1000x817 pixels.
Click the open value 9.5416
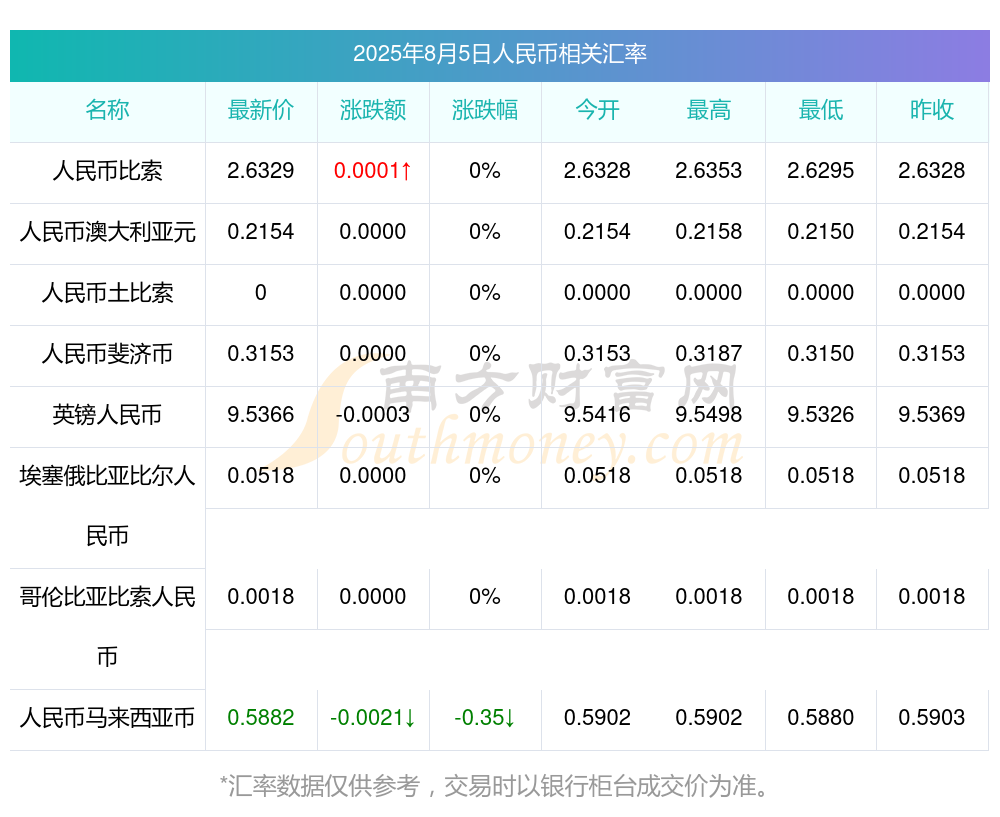pos(597,414)
